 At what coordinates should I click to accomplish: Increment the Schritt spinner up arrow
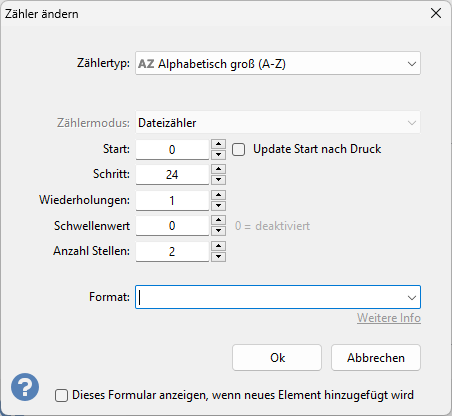218,169
